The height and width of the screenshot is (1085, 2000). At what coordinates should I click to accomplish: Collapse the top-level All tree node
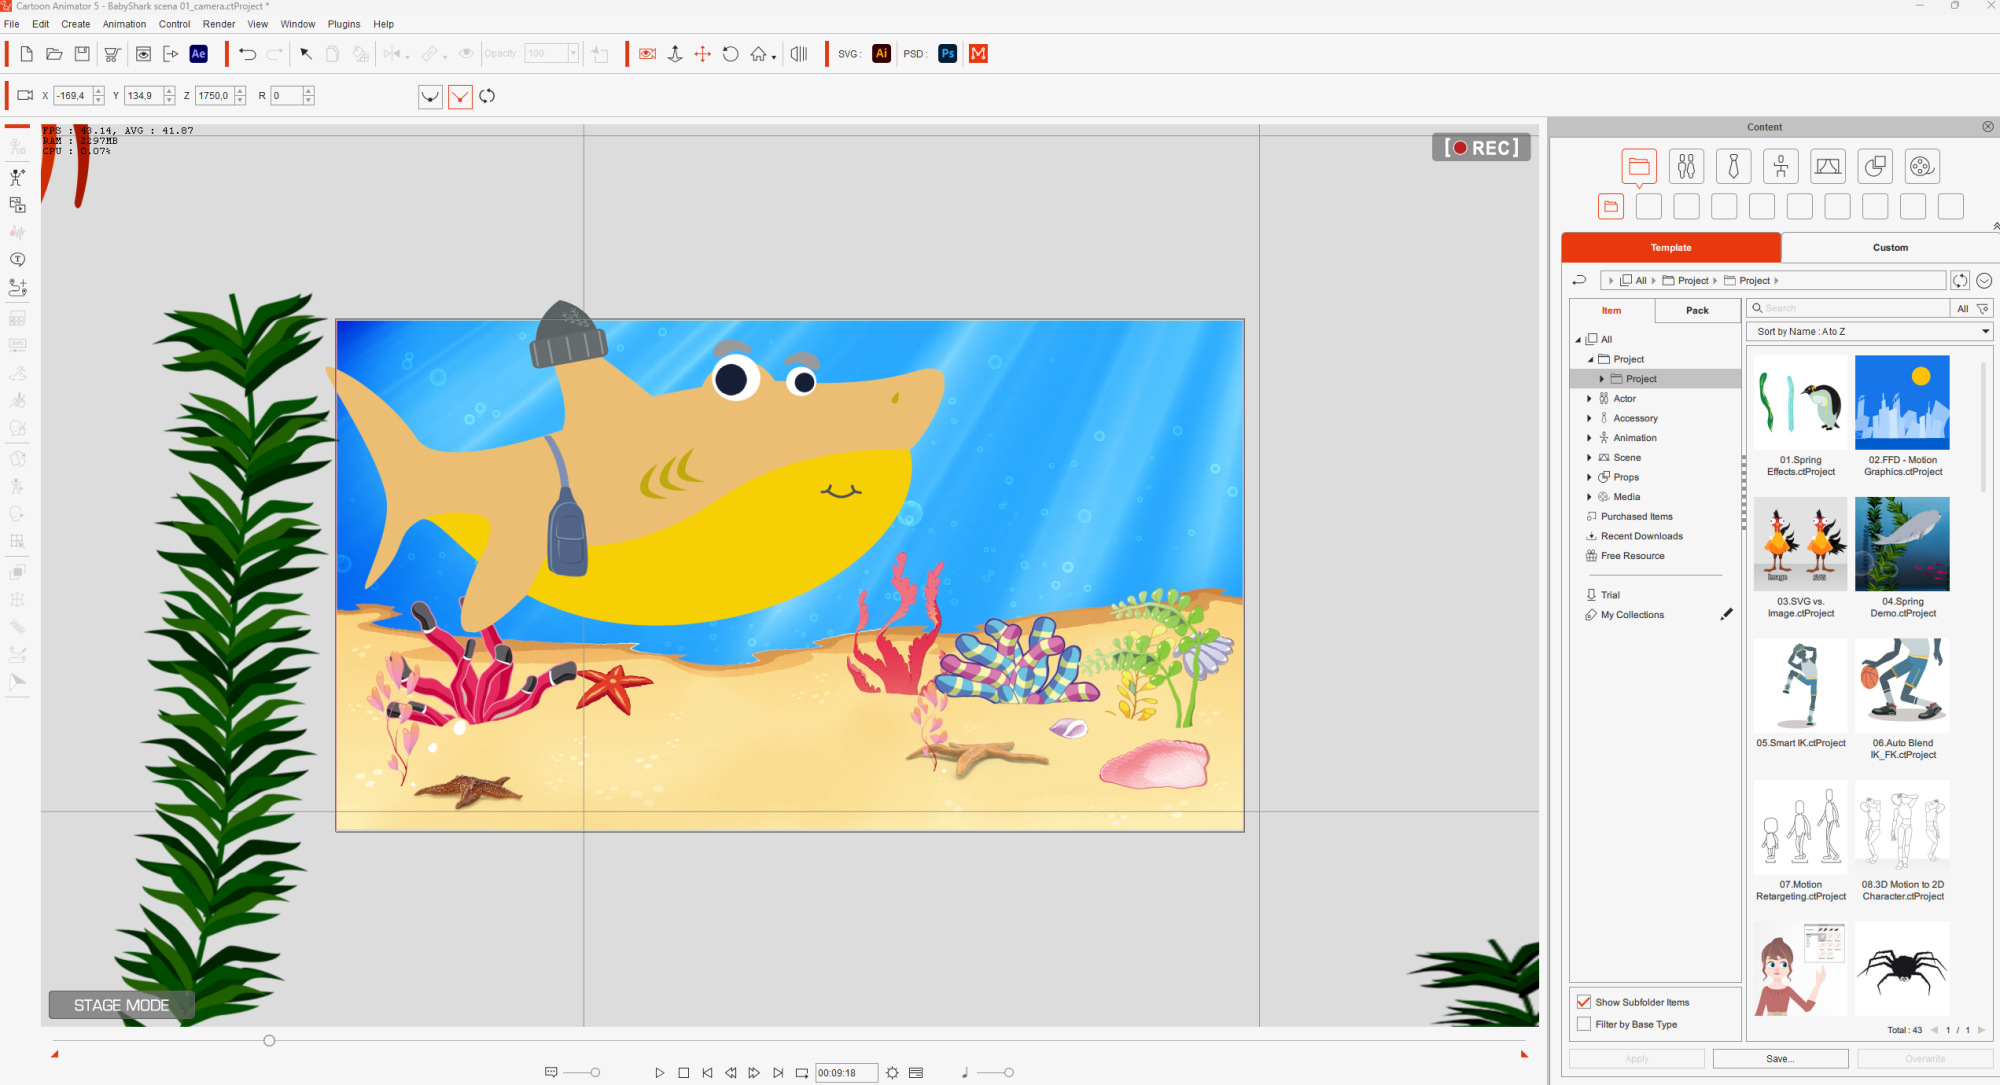click(x=1578, y=340)
